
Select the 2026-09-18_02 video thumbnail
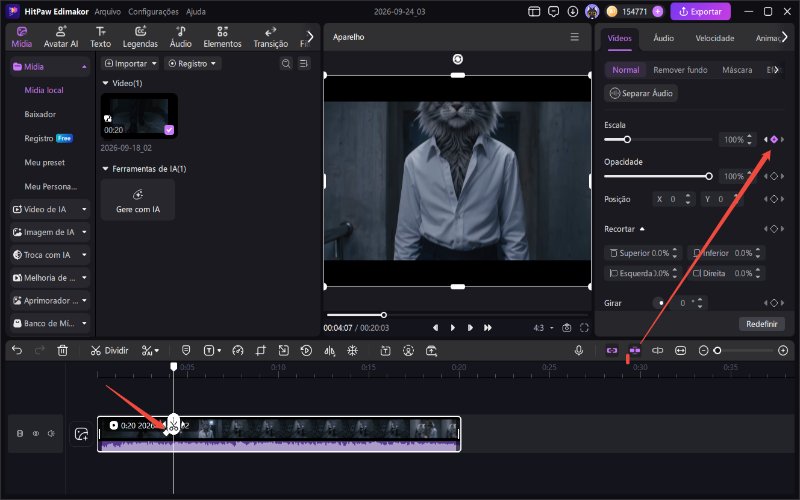click(x=139, y=115)
